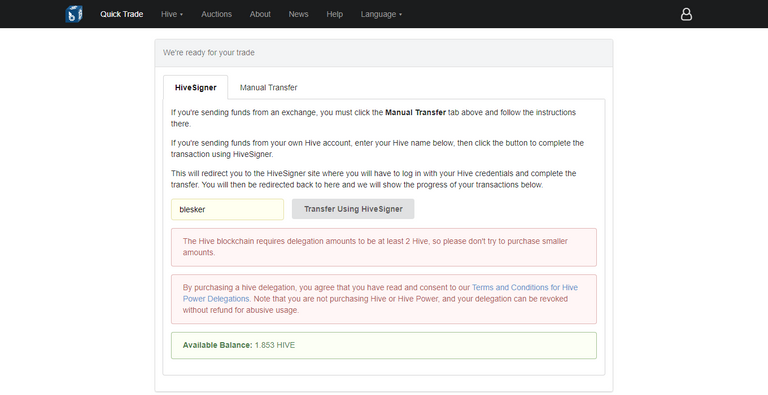Viewport: 768px width, 395px height.
Task: Open Quick Trade page
Action: 121,14
